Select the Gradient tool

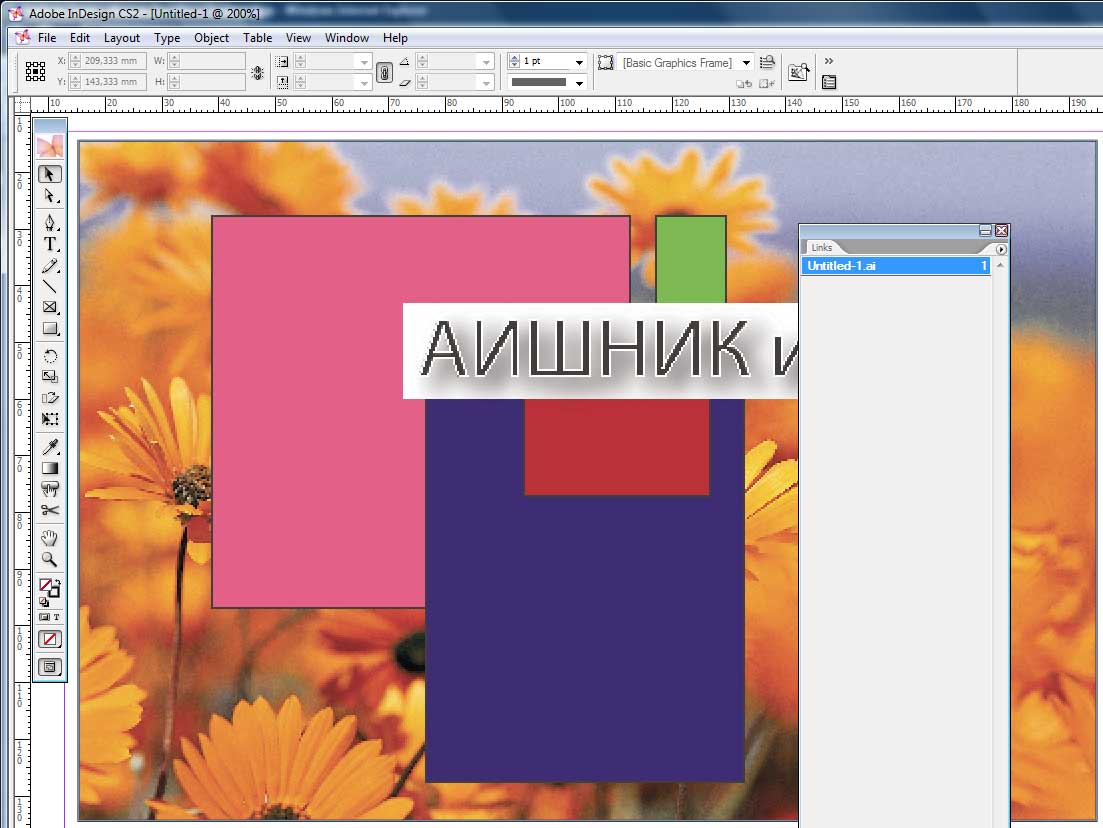pyautogui.click(x=49, y=468)
